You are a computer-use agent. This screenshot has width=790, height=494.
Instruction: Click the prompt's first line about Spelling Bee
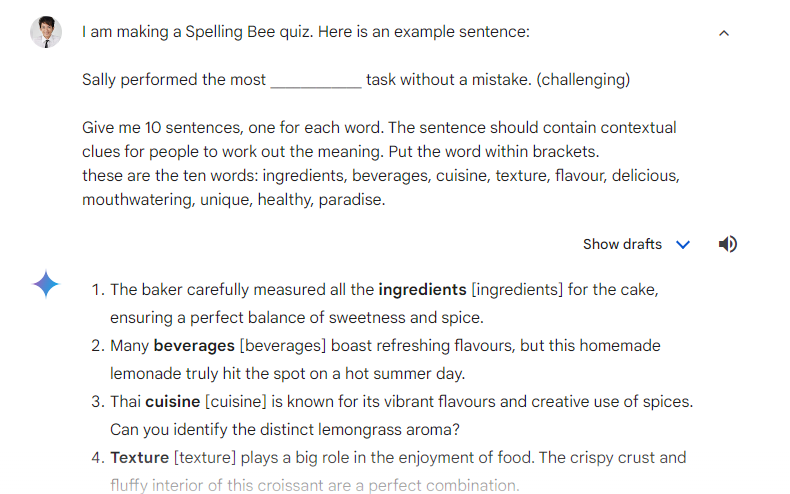coord(306,32)
